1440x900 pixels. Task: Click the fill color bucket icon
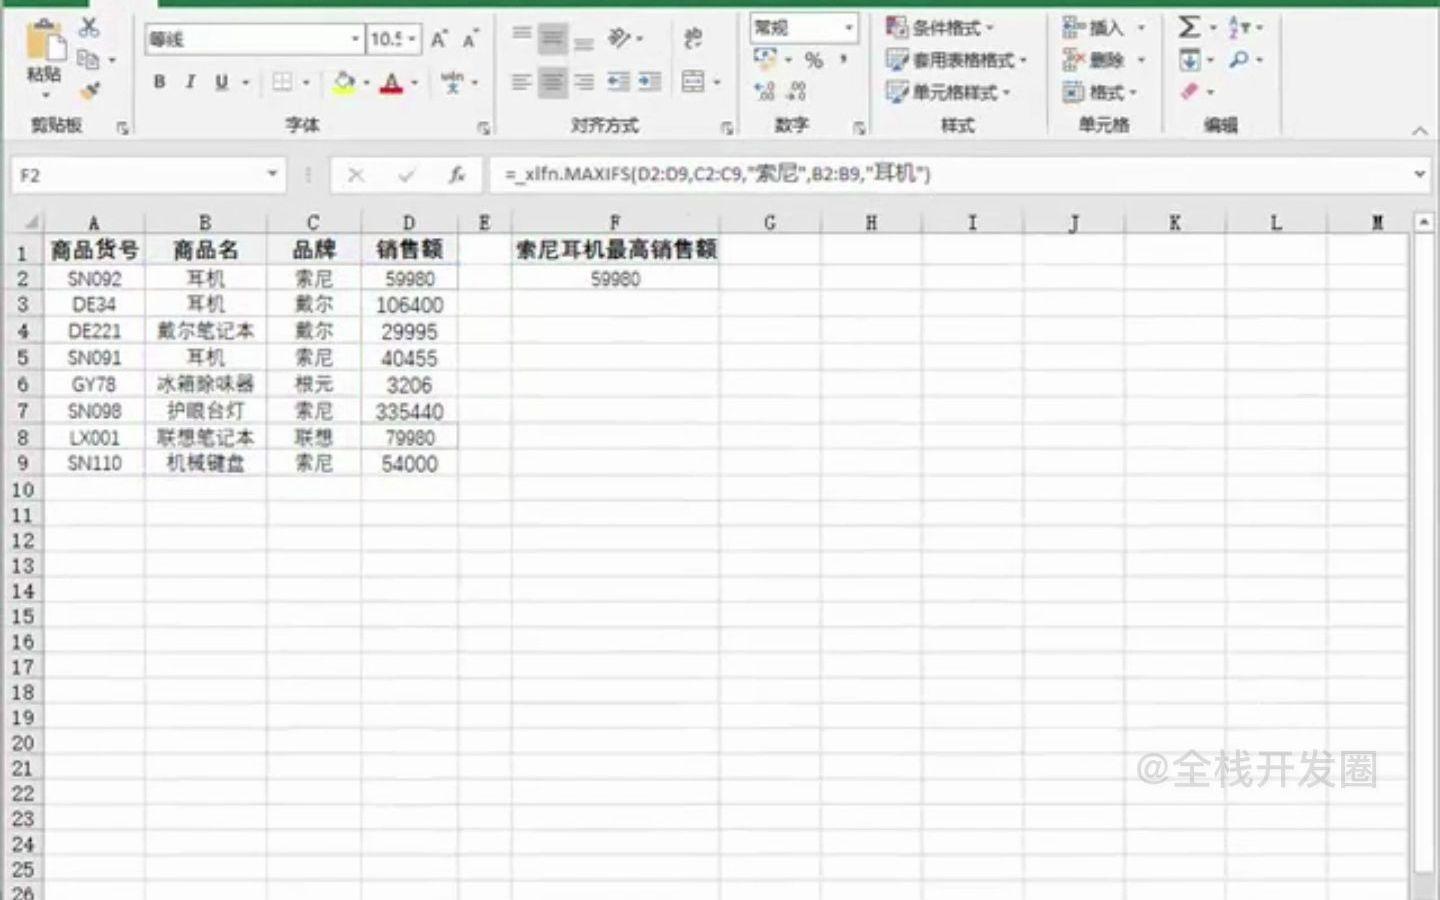click(x=344, y=82)
